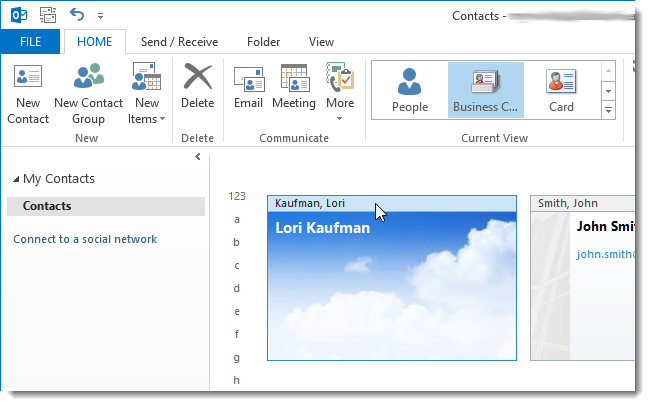This screenshot has height=406, width=650.
Task: Jump to contacts starting with e
Action: tap(237, 311)
